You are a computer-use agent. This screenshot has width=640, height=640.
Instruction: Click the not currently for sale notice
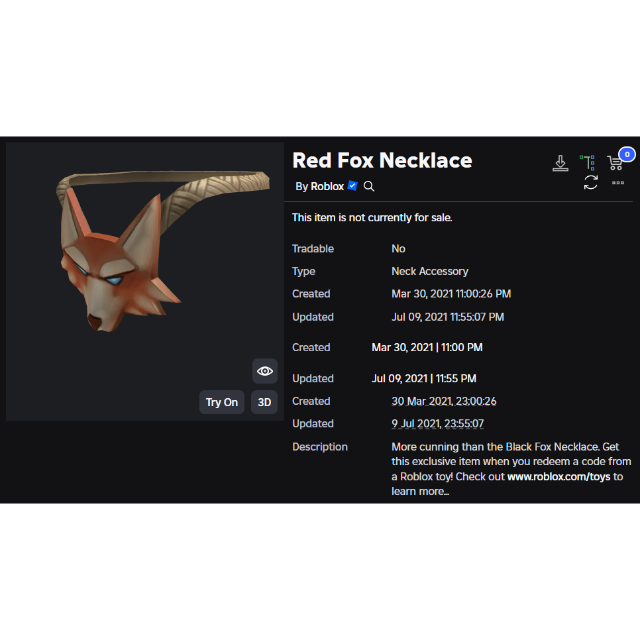point(372,218)
